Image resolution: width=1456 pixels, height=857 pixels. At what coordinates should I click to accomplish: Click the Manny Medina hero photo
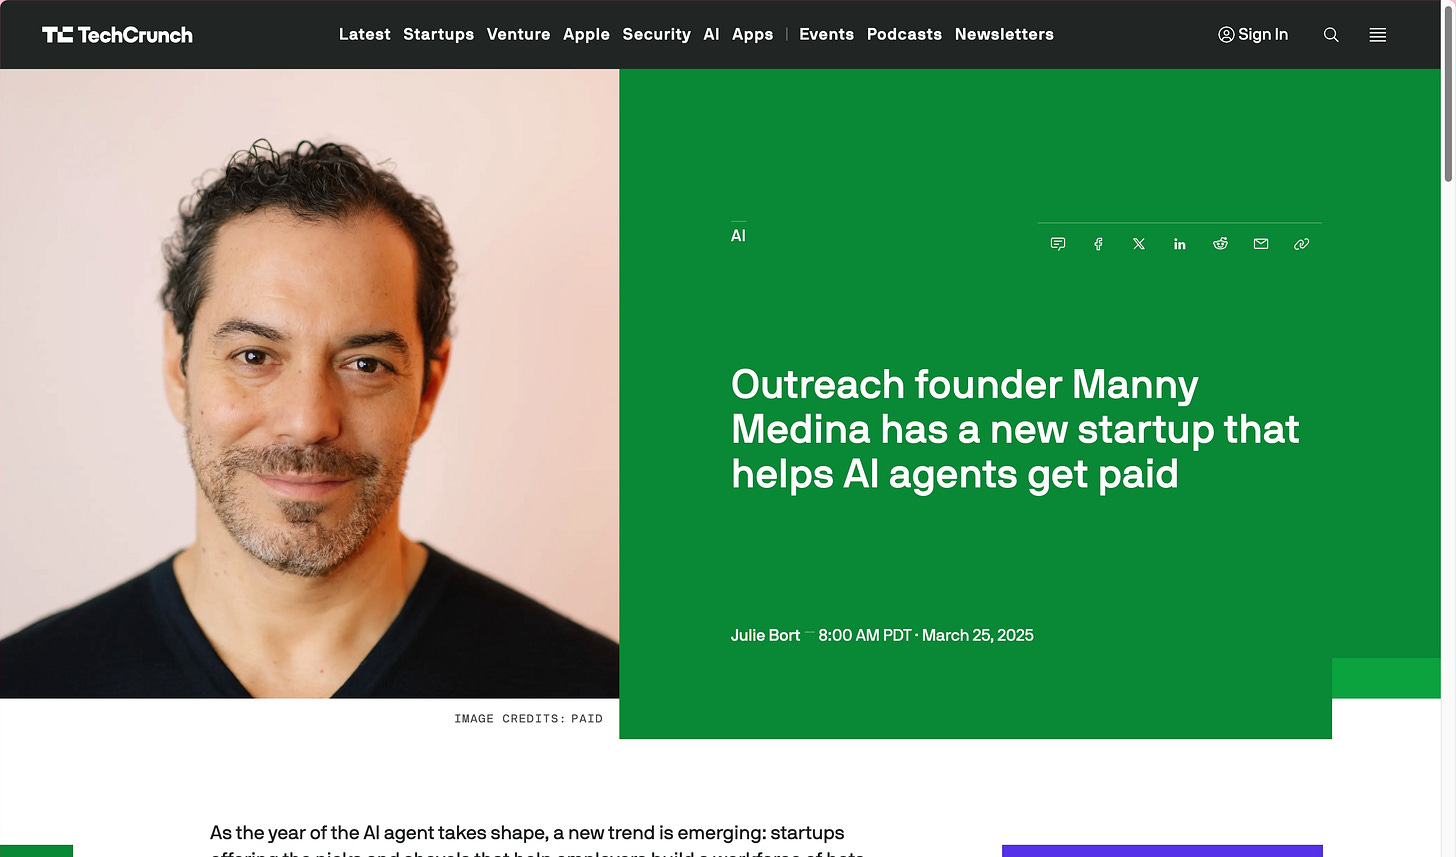point(310,384)
